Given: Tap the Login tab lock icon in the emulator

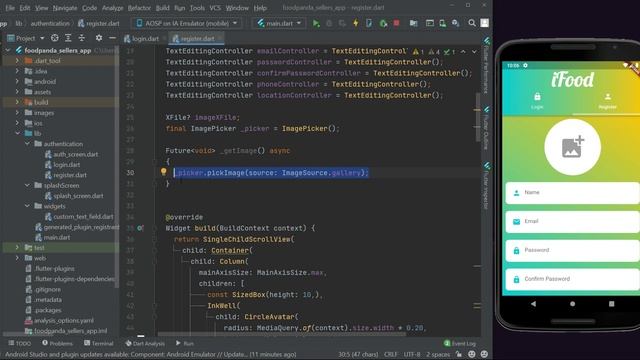Looking at the screenshot, I should pos(537,97).
